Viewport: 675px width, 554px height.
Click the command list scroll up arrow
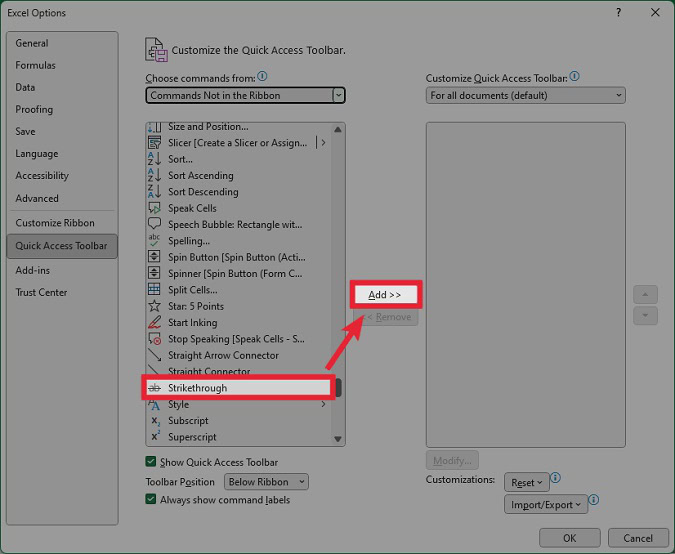click(338, 130)
